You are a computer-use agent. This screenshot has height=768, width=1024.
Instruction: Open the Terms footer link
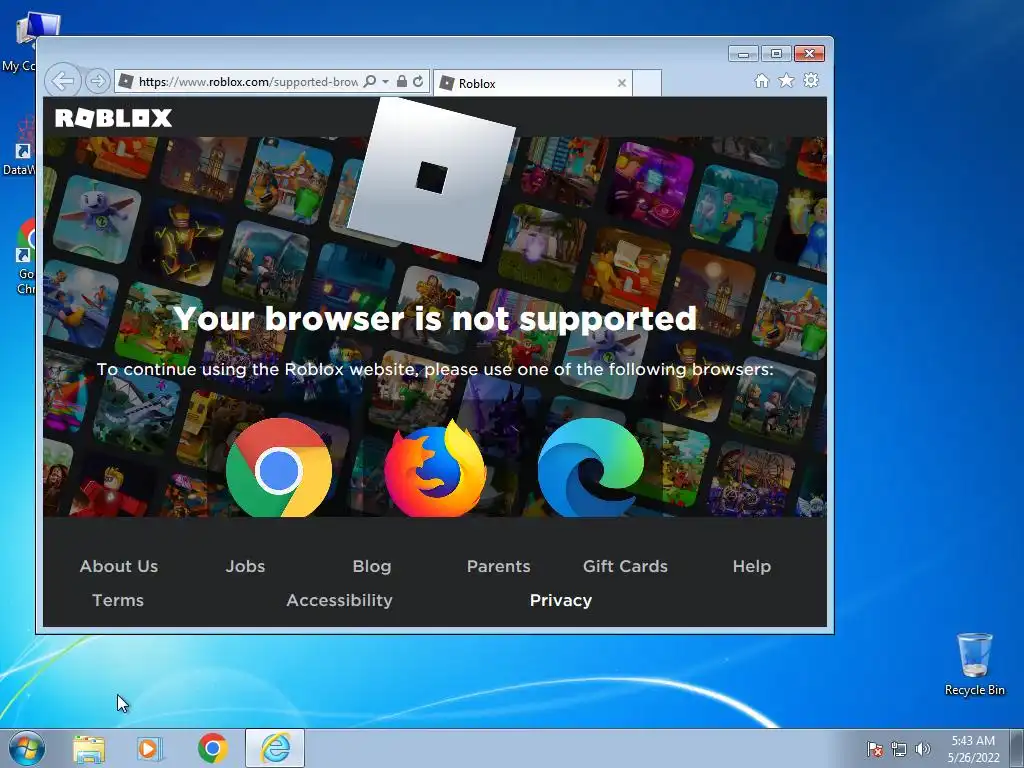(x=118, y=600)
